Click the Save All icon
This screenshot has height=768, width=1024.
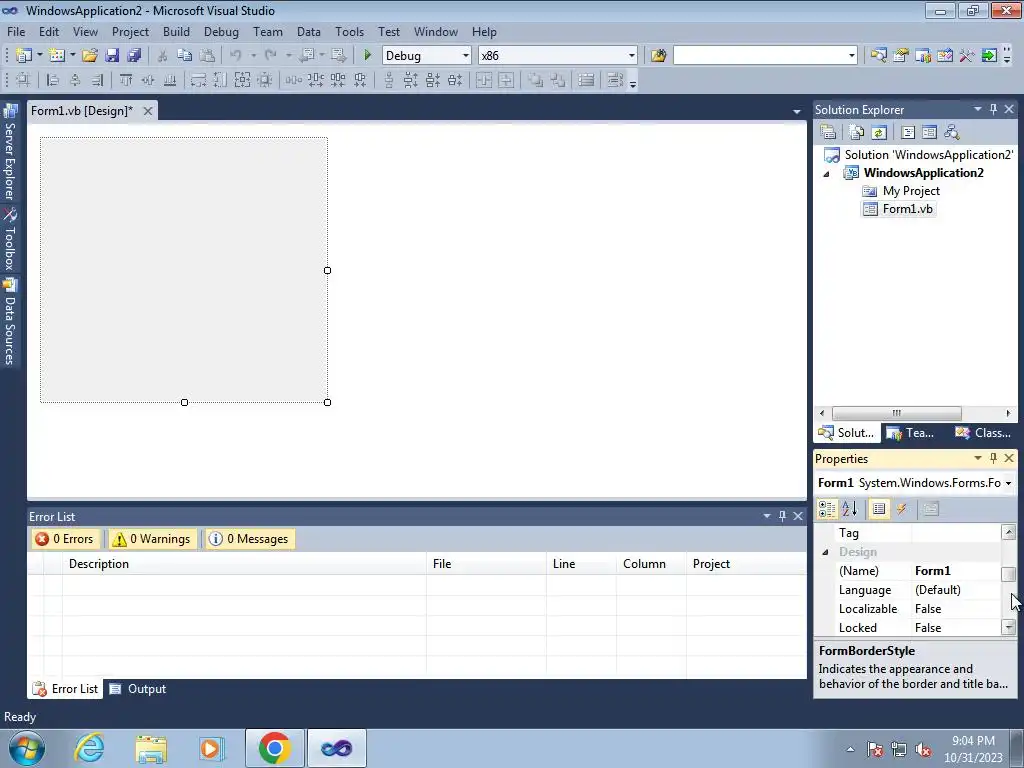coord(135,56)
